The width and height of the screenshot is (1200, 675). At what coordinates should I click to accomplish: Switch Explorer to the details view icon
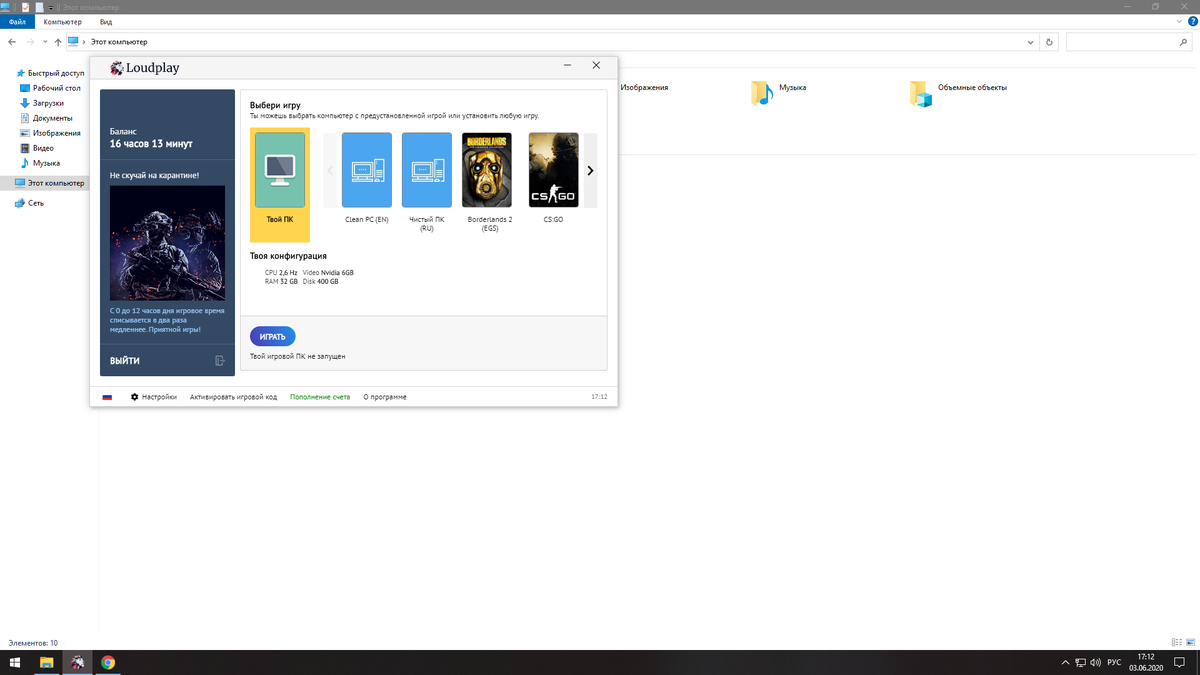pyautogui.click(x=1176, y=642)
